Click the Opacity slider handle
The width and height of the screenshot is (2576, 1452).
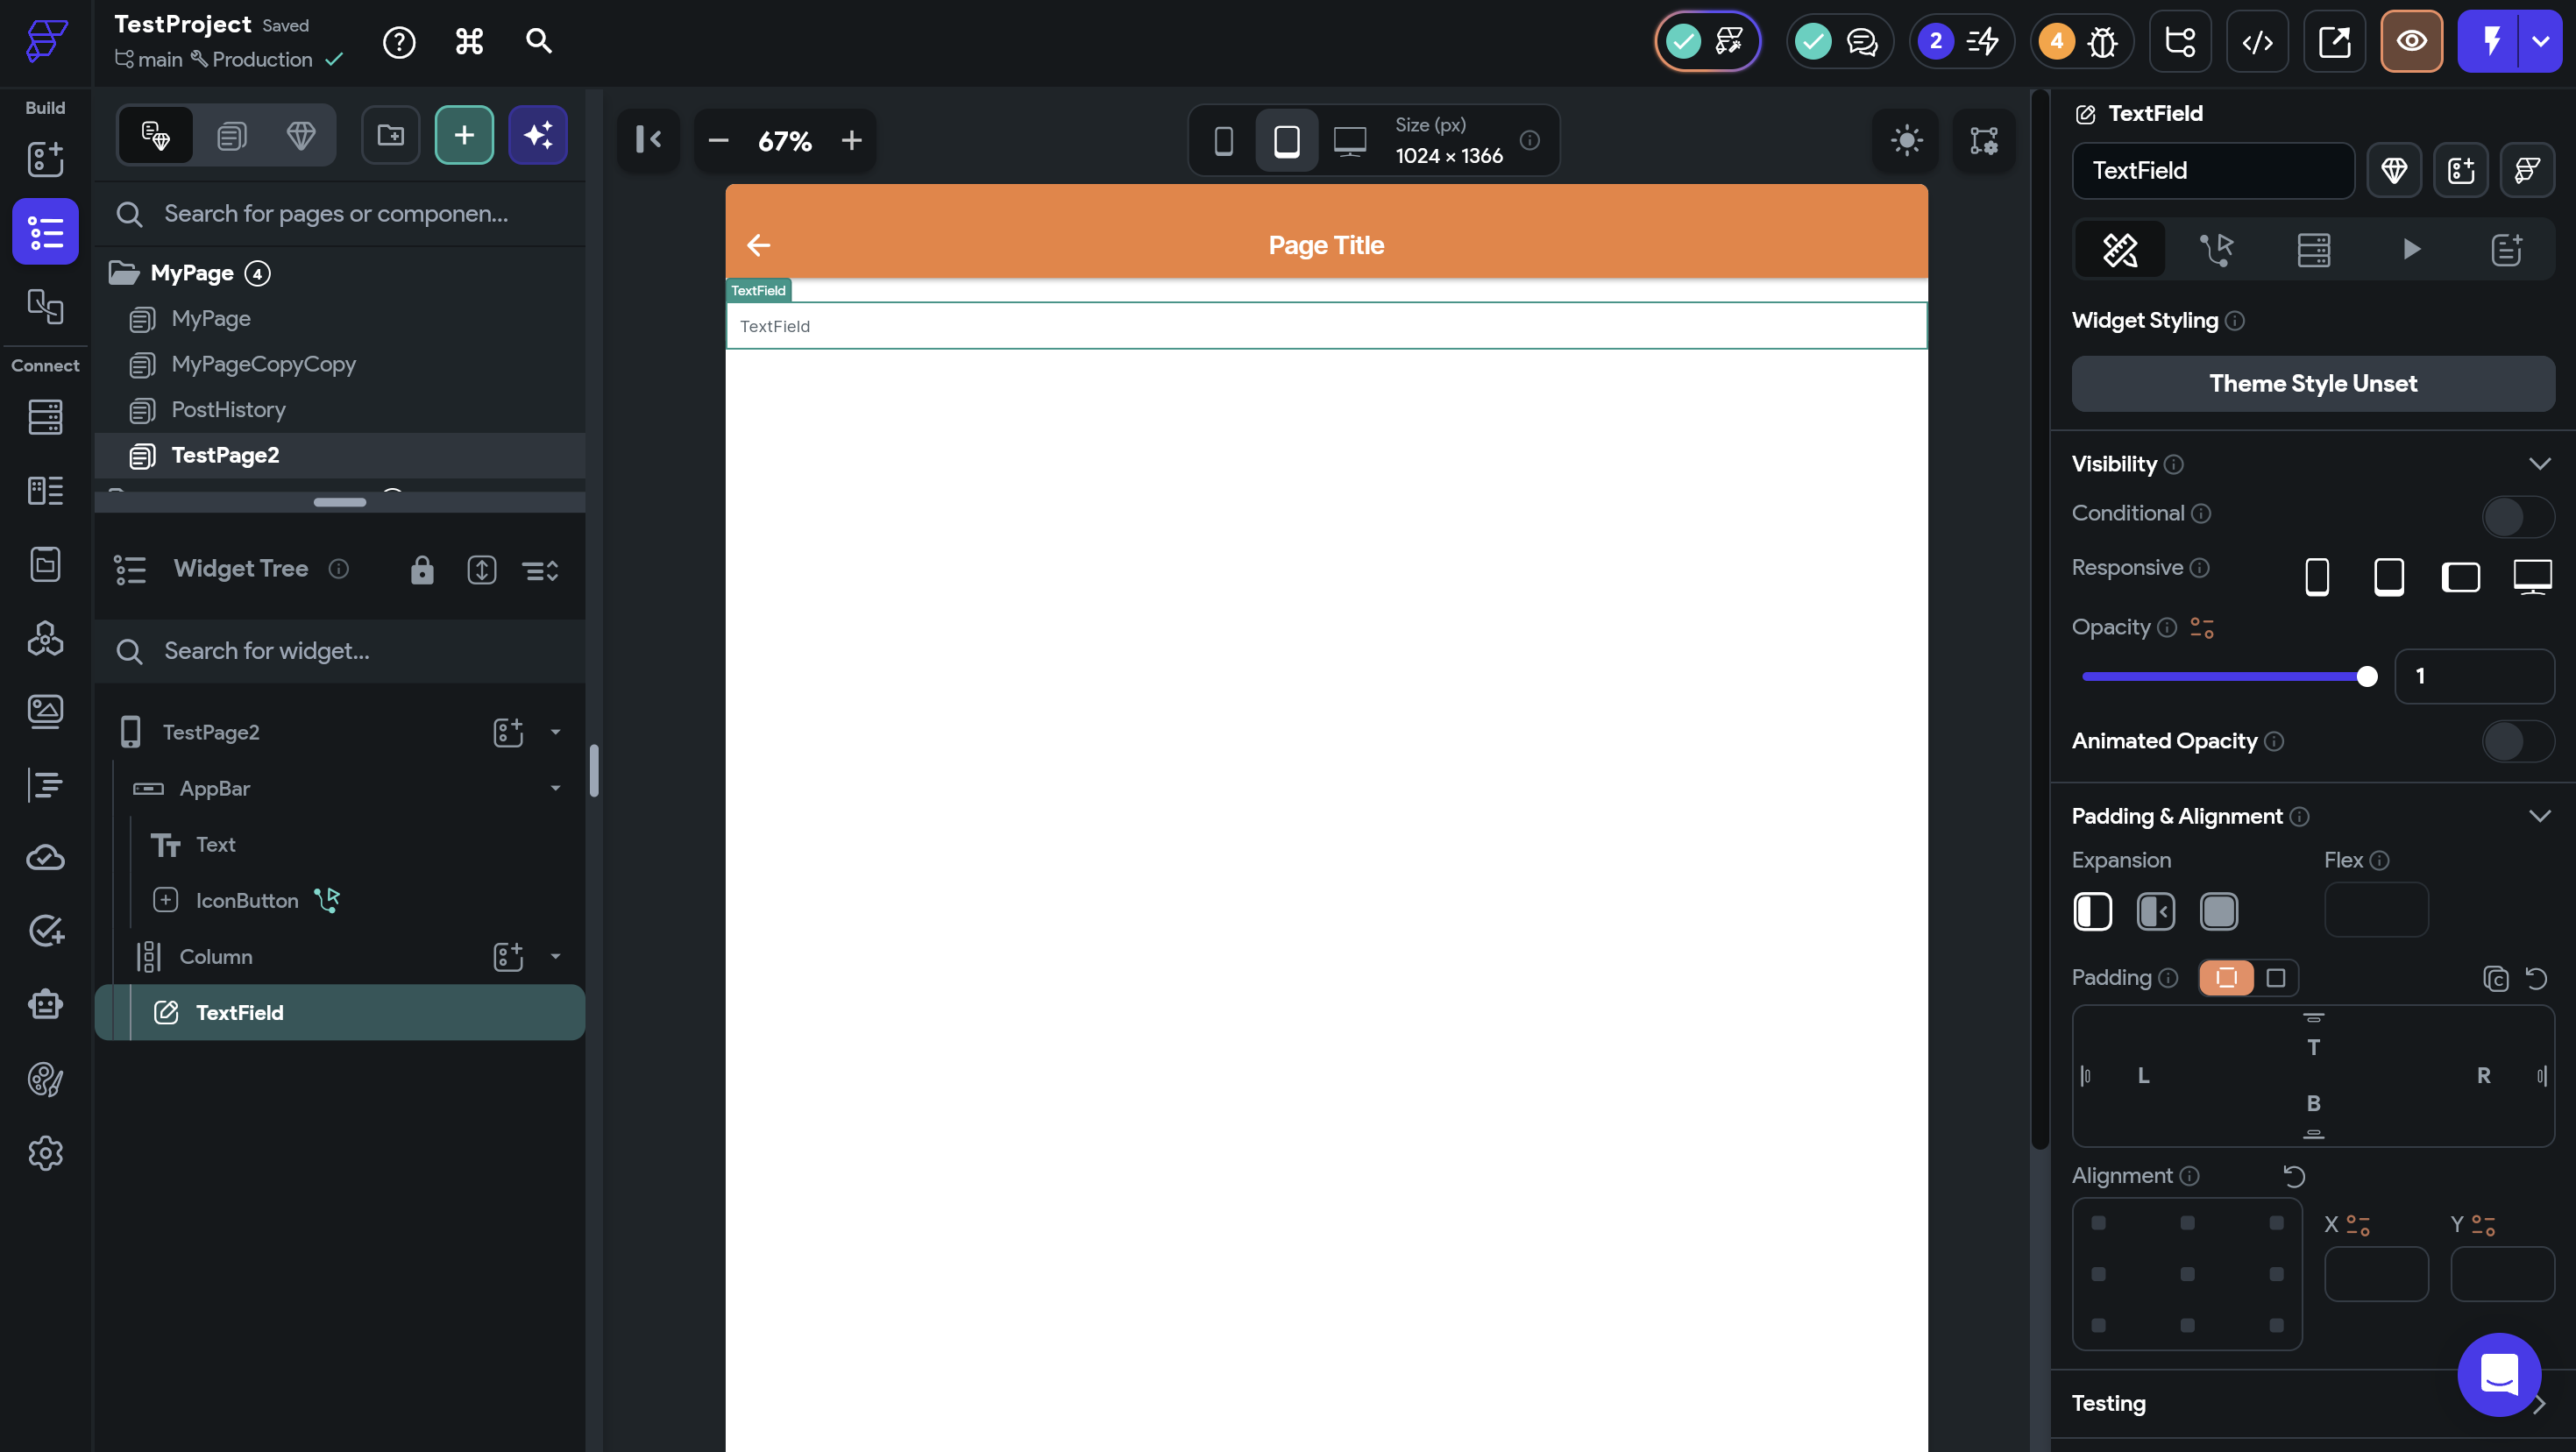pyautogui.click(x=2366, y=677)
